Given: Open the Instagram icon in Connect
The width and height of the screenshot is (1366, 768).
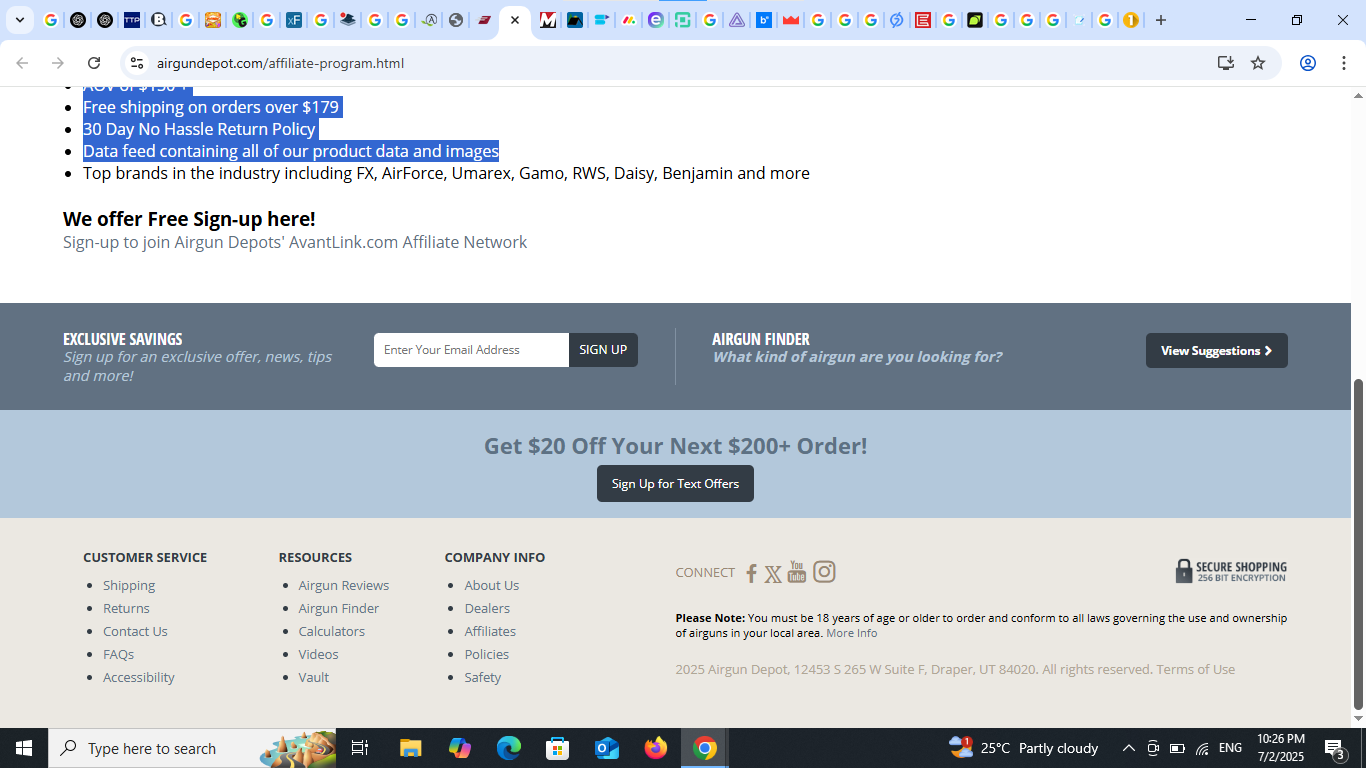Looking at the screenshot, I should (x=824, y=572).
